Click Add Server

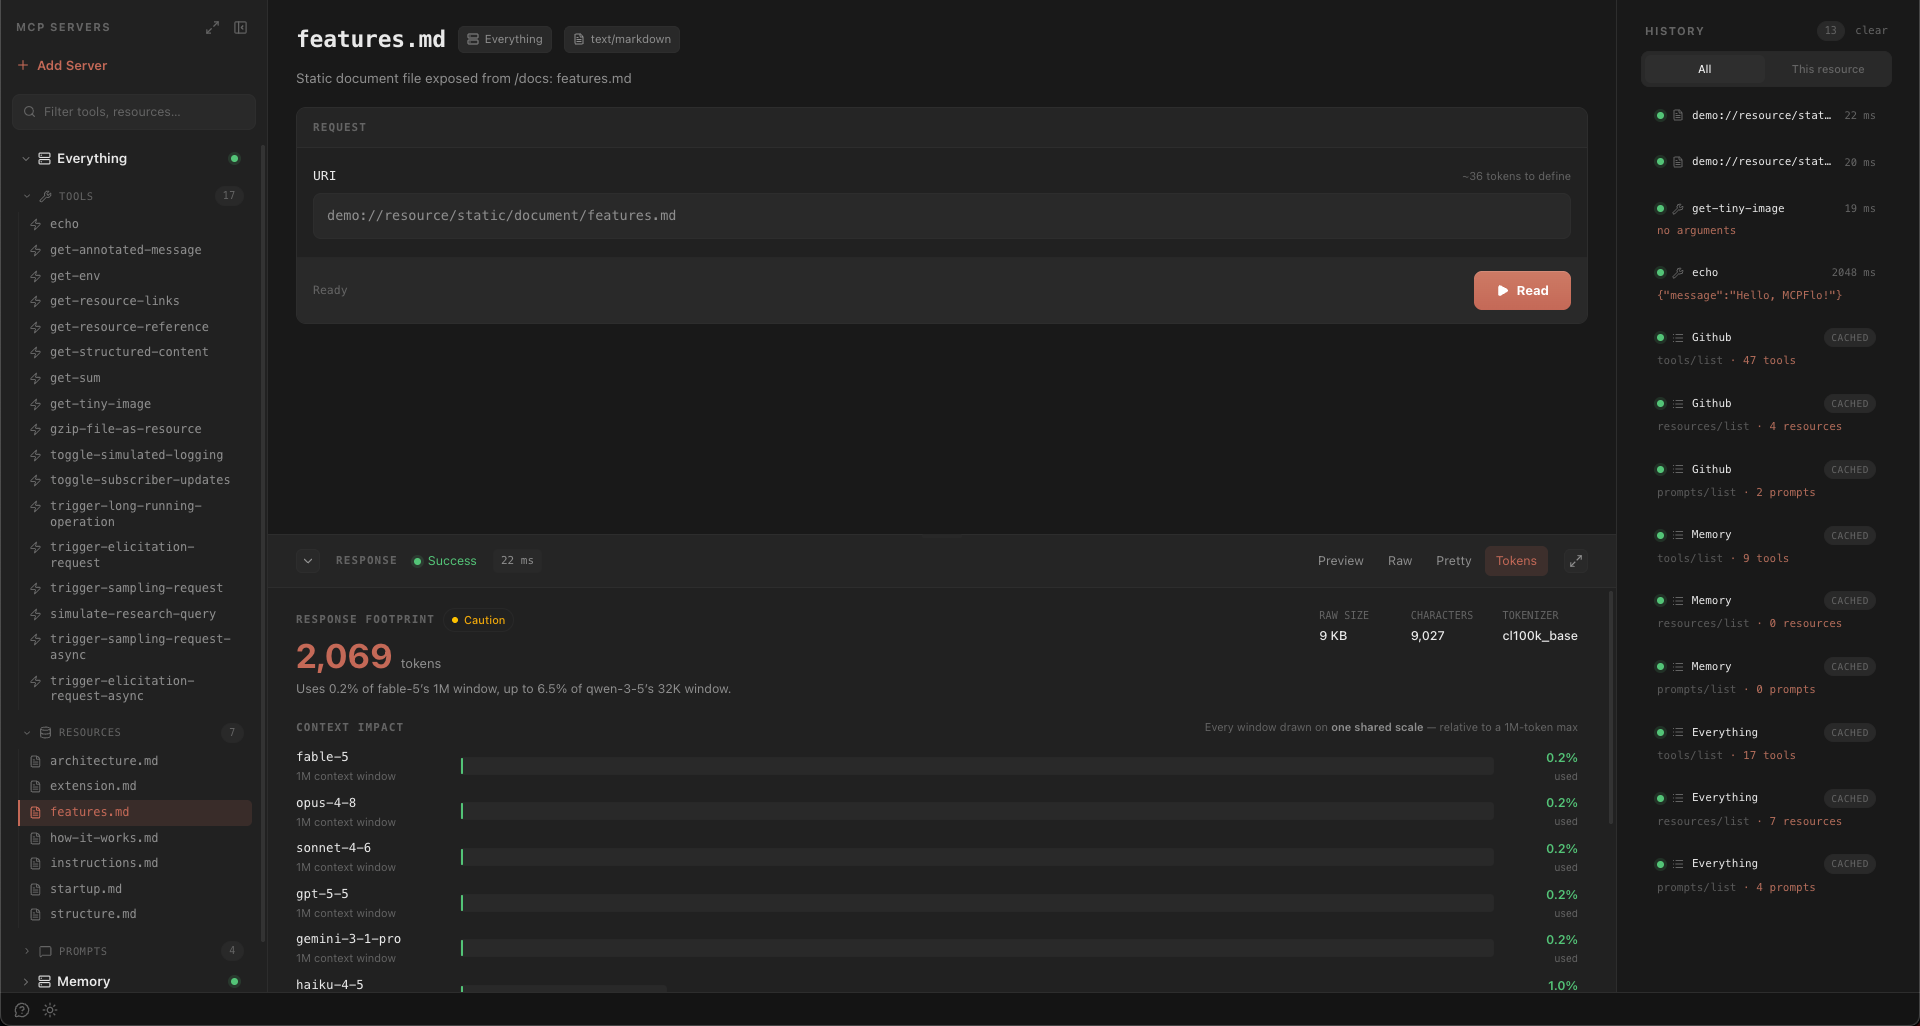(x=62, y=65)
